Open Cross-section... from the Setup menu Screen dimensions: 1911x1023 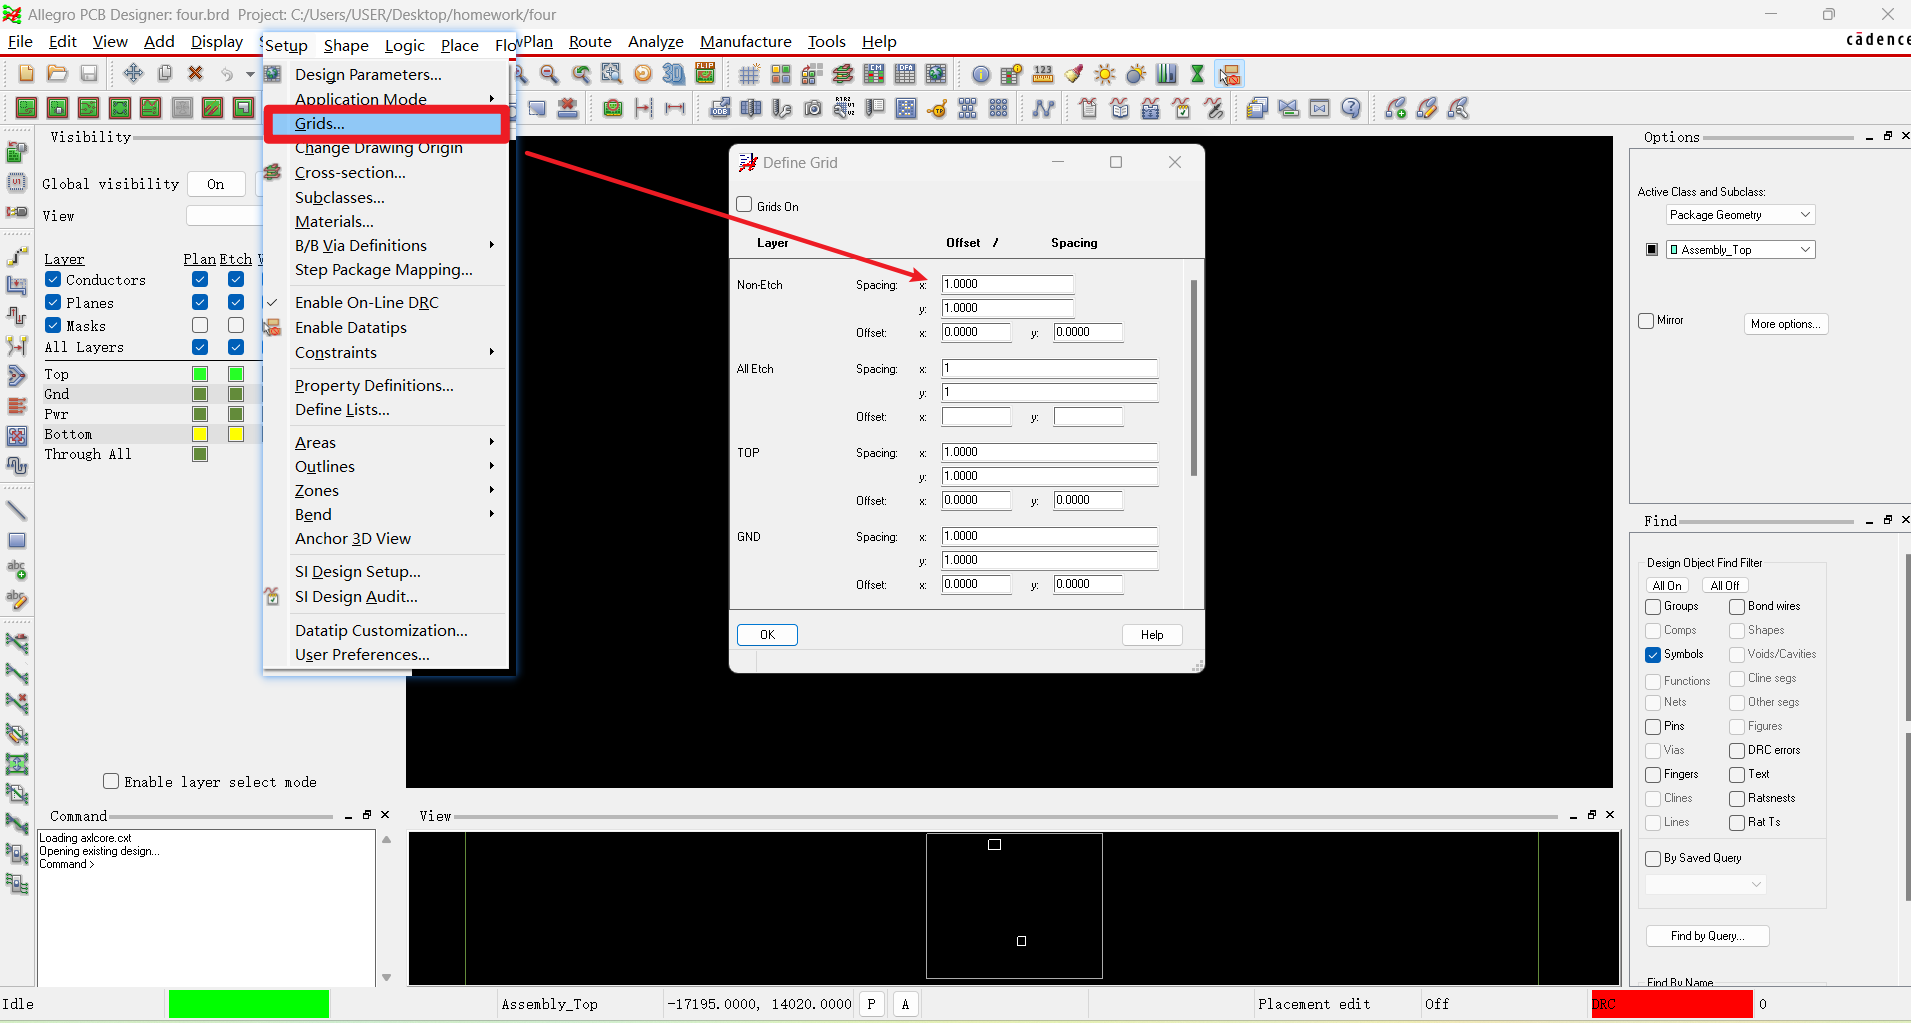[386, 172]
